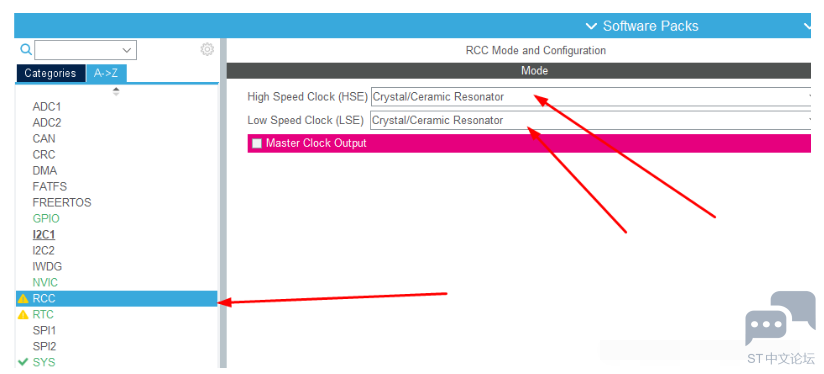Image resolution: width=824 pixels, height=374 pixels.
Task: Select DMA in the peripheral list
Action: coord(45,171)
